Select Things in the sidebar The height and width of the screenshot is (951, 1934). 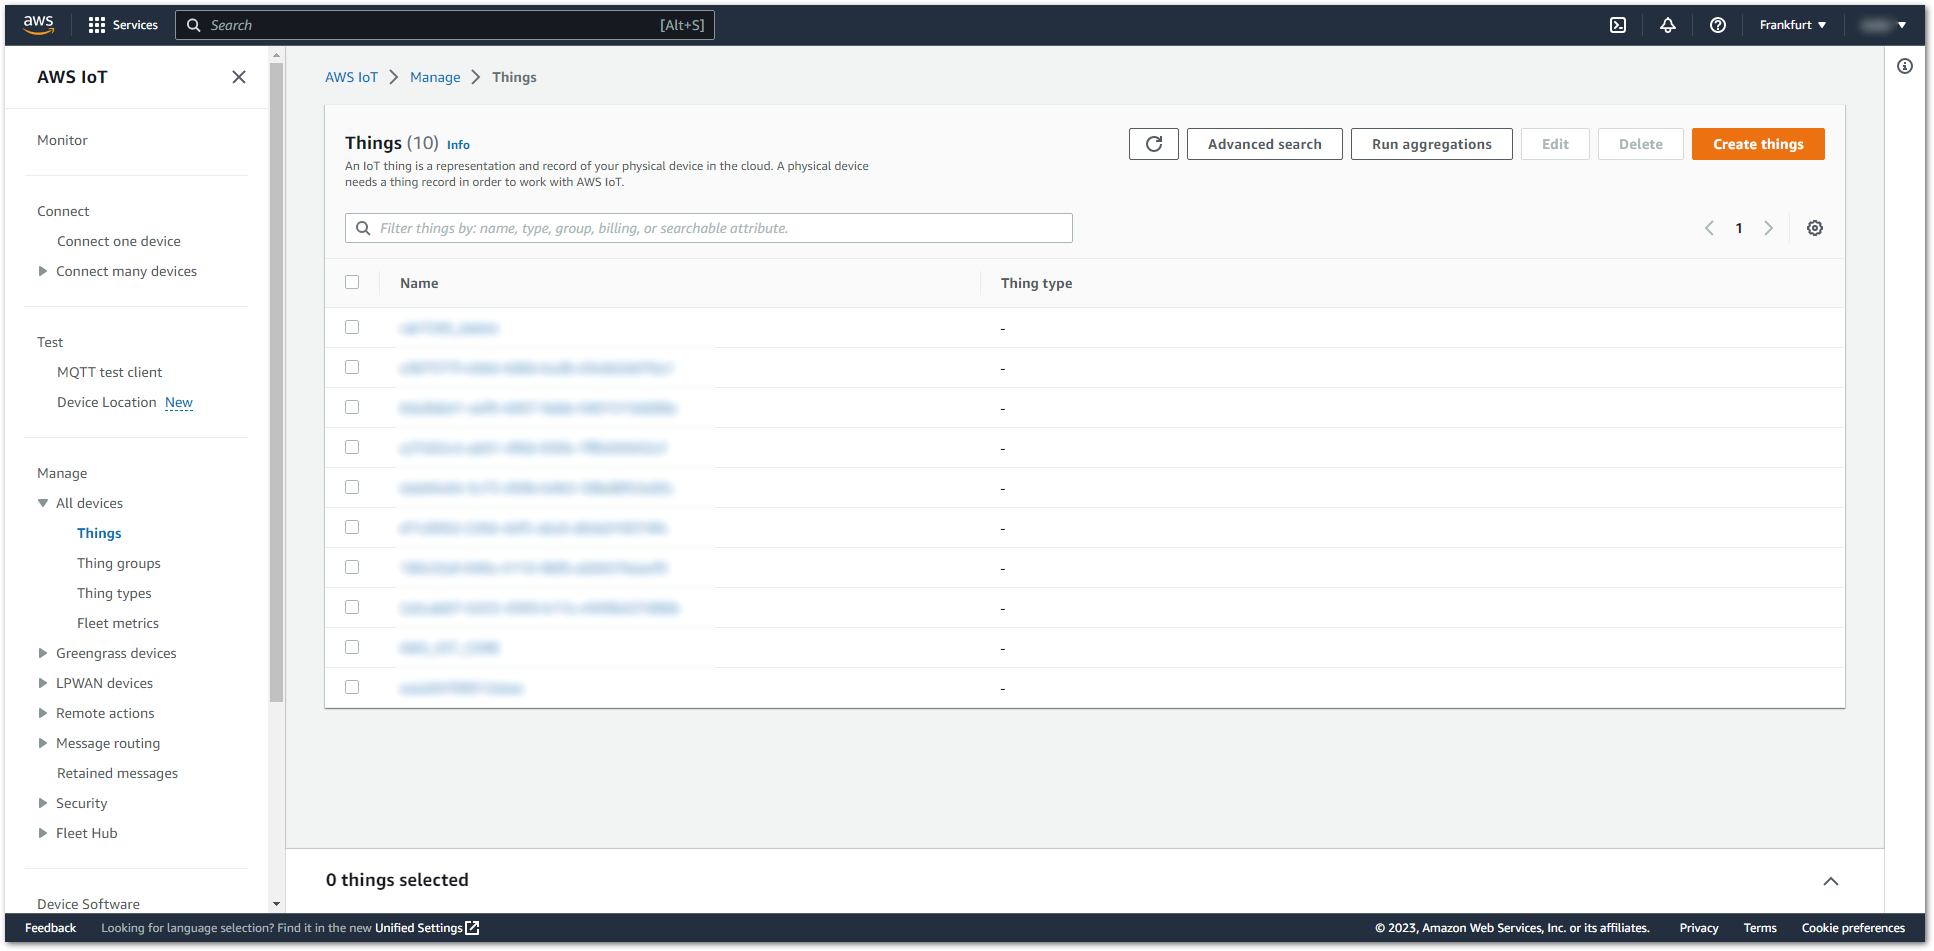point(99,533)
